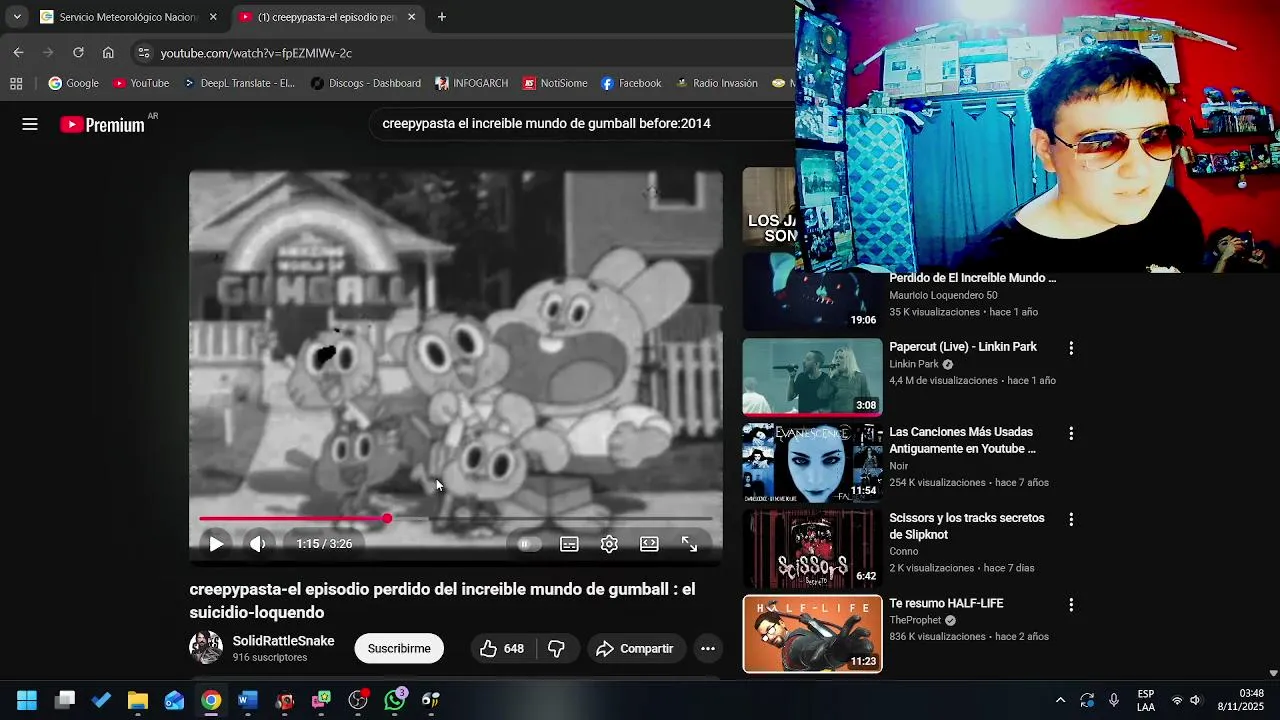The image size is (1280, 720).
Task: Close the Servicio Meteorológico tab
Action: point(213,17)
